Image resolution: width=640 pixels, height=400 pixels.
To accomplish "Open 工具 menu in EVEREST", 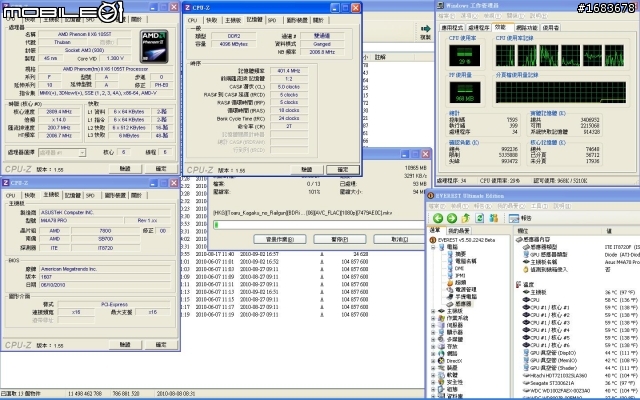I will click(x=539, y=206).
